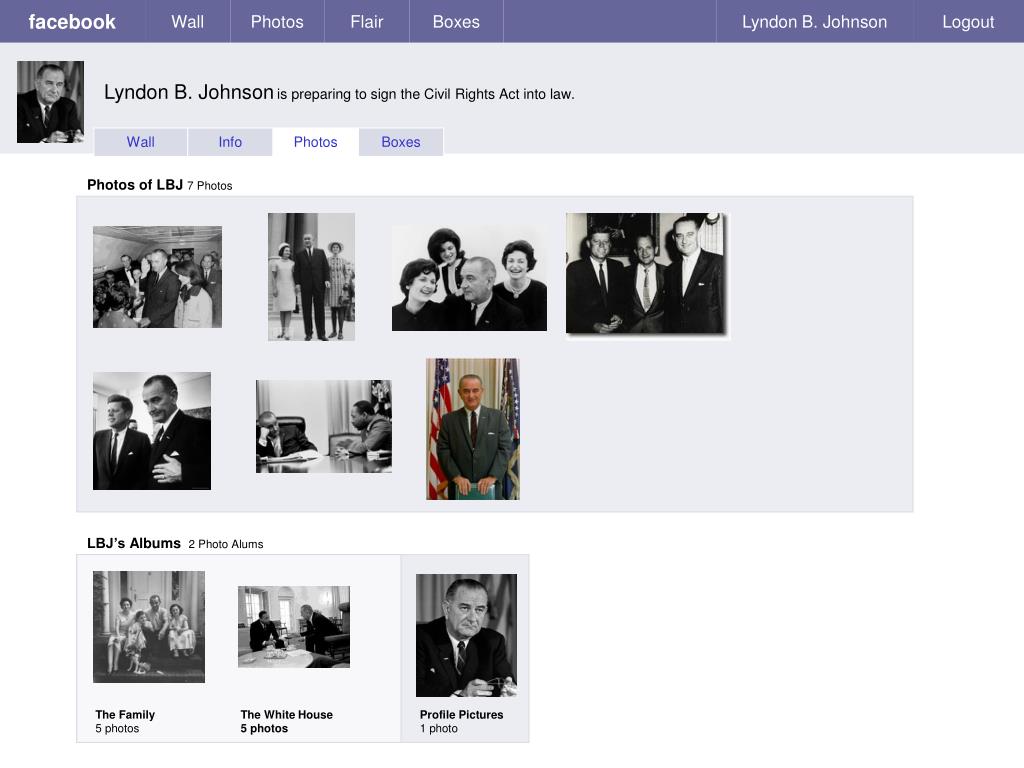This screenshot has width=1024, height=768.
Task: Select the Photos profile tab
Action: 315,142
